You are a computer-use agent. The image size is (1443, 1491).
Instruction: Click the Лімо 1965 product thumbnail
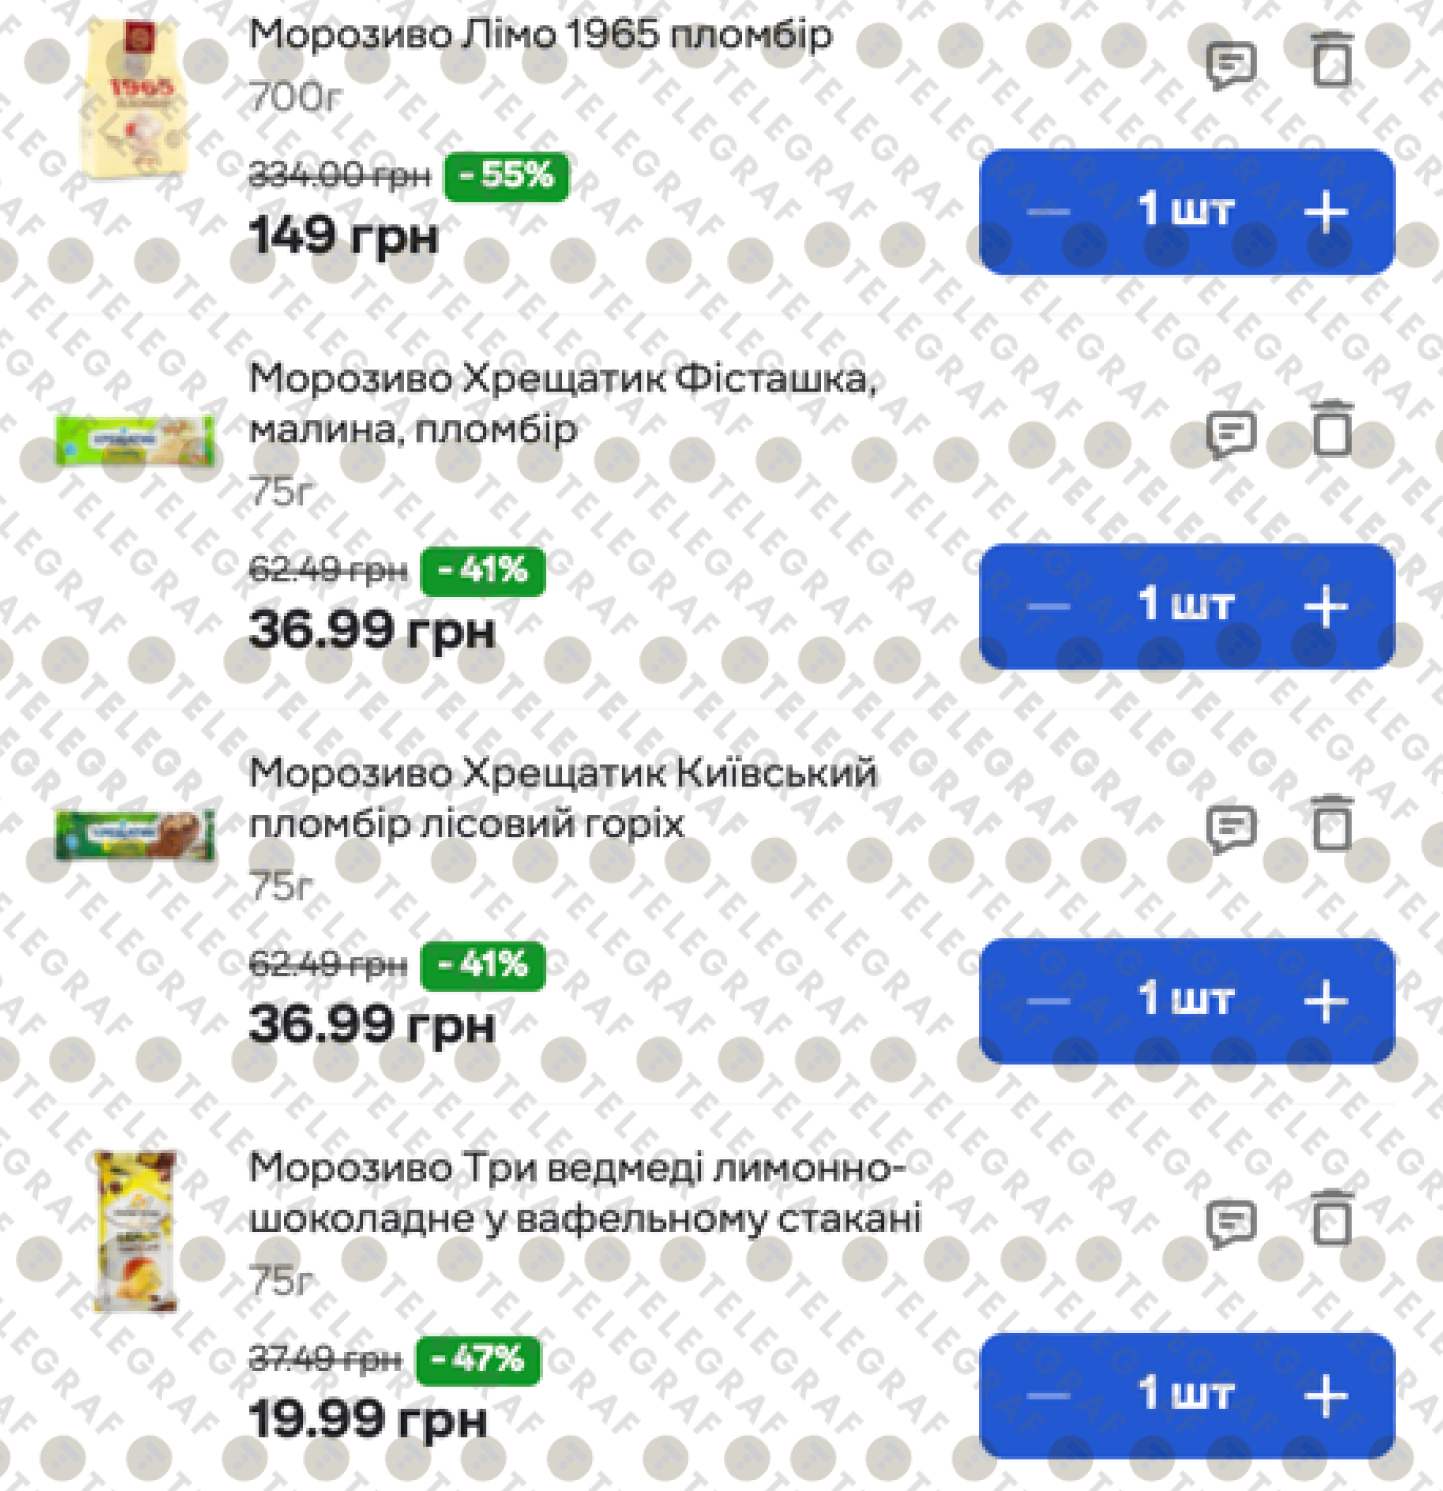136,100
